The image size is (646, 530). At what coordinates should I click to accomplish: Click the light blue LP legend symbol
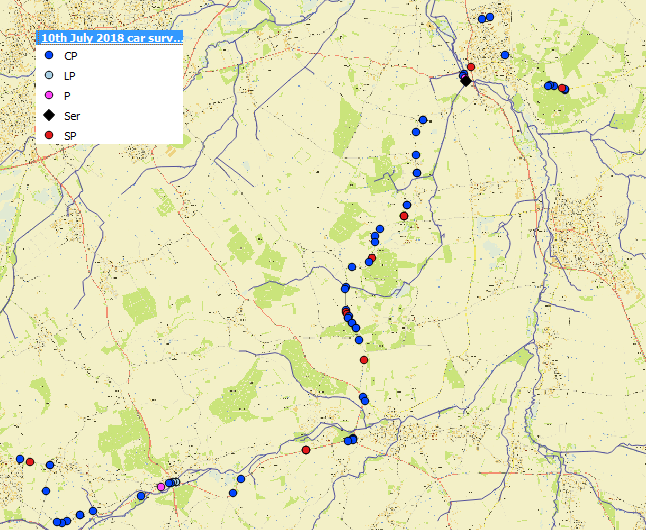point(49,75)
